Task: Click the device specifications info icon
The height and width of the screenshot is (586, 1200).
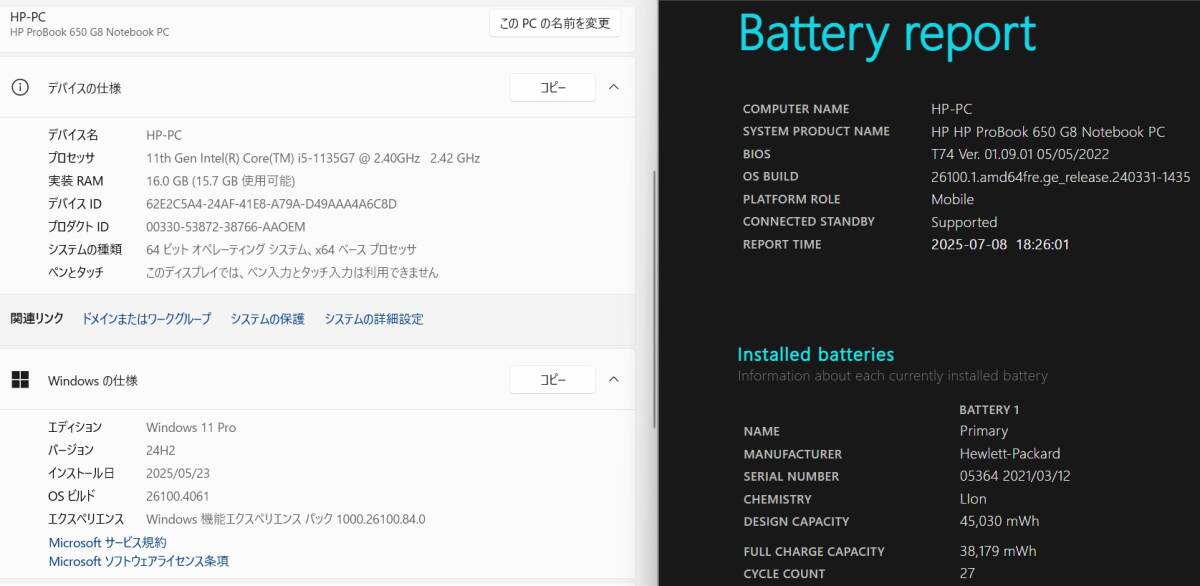Action: pyautogui.click(x=20, y=87)
